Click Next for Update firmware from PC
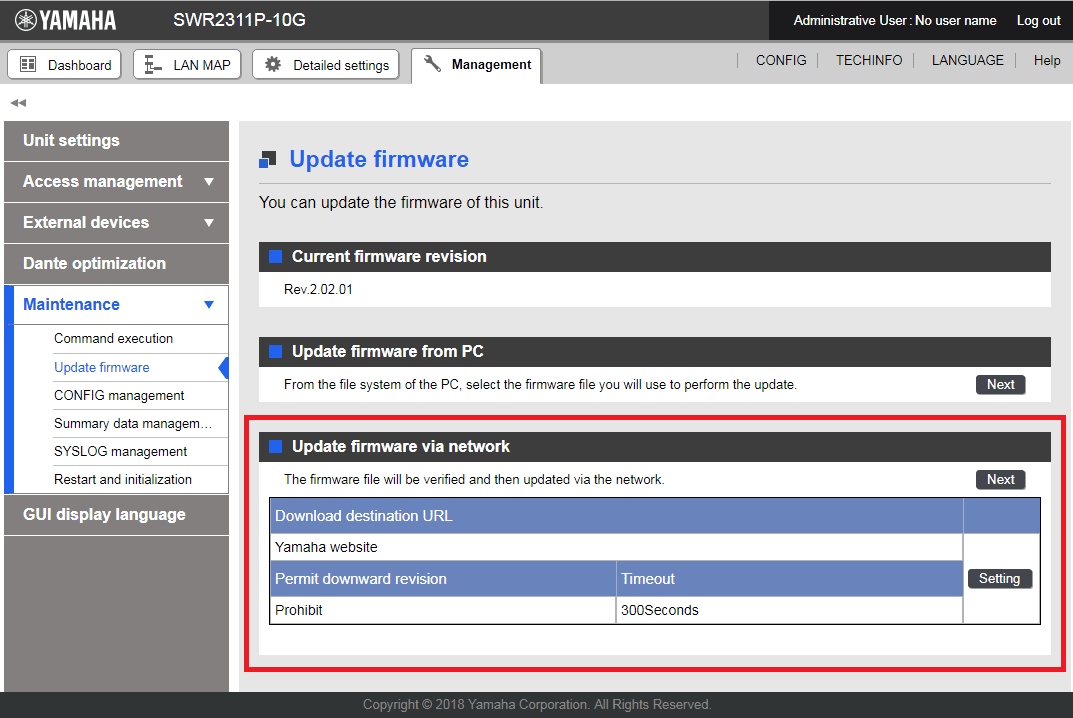 pos(1000,385)
